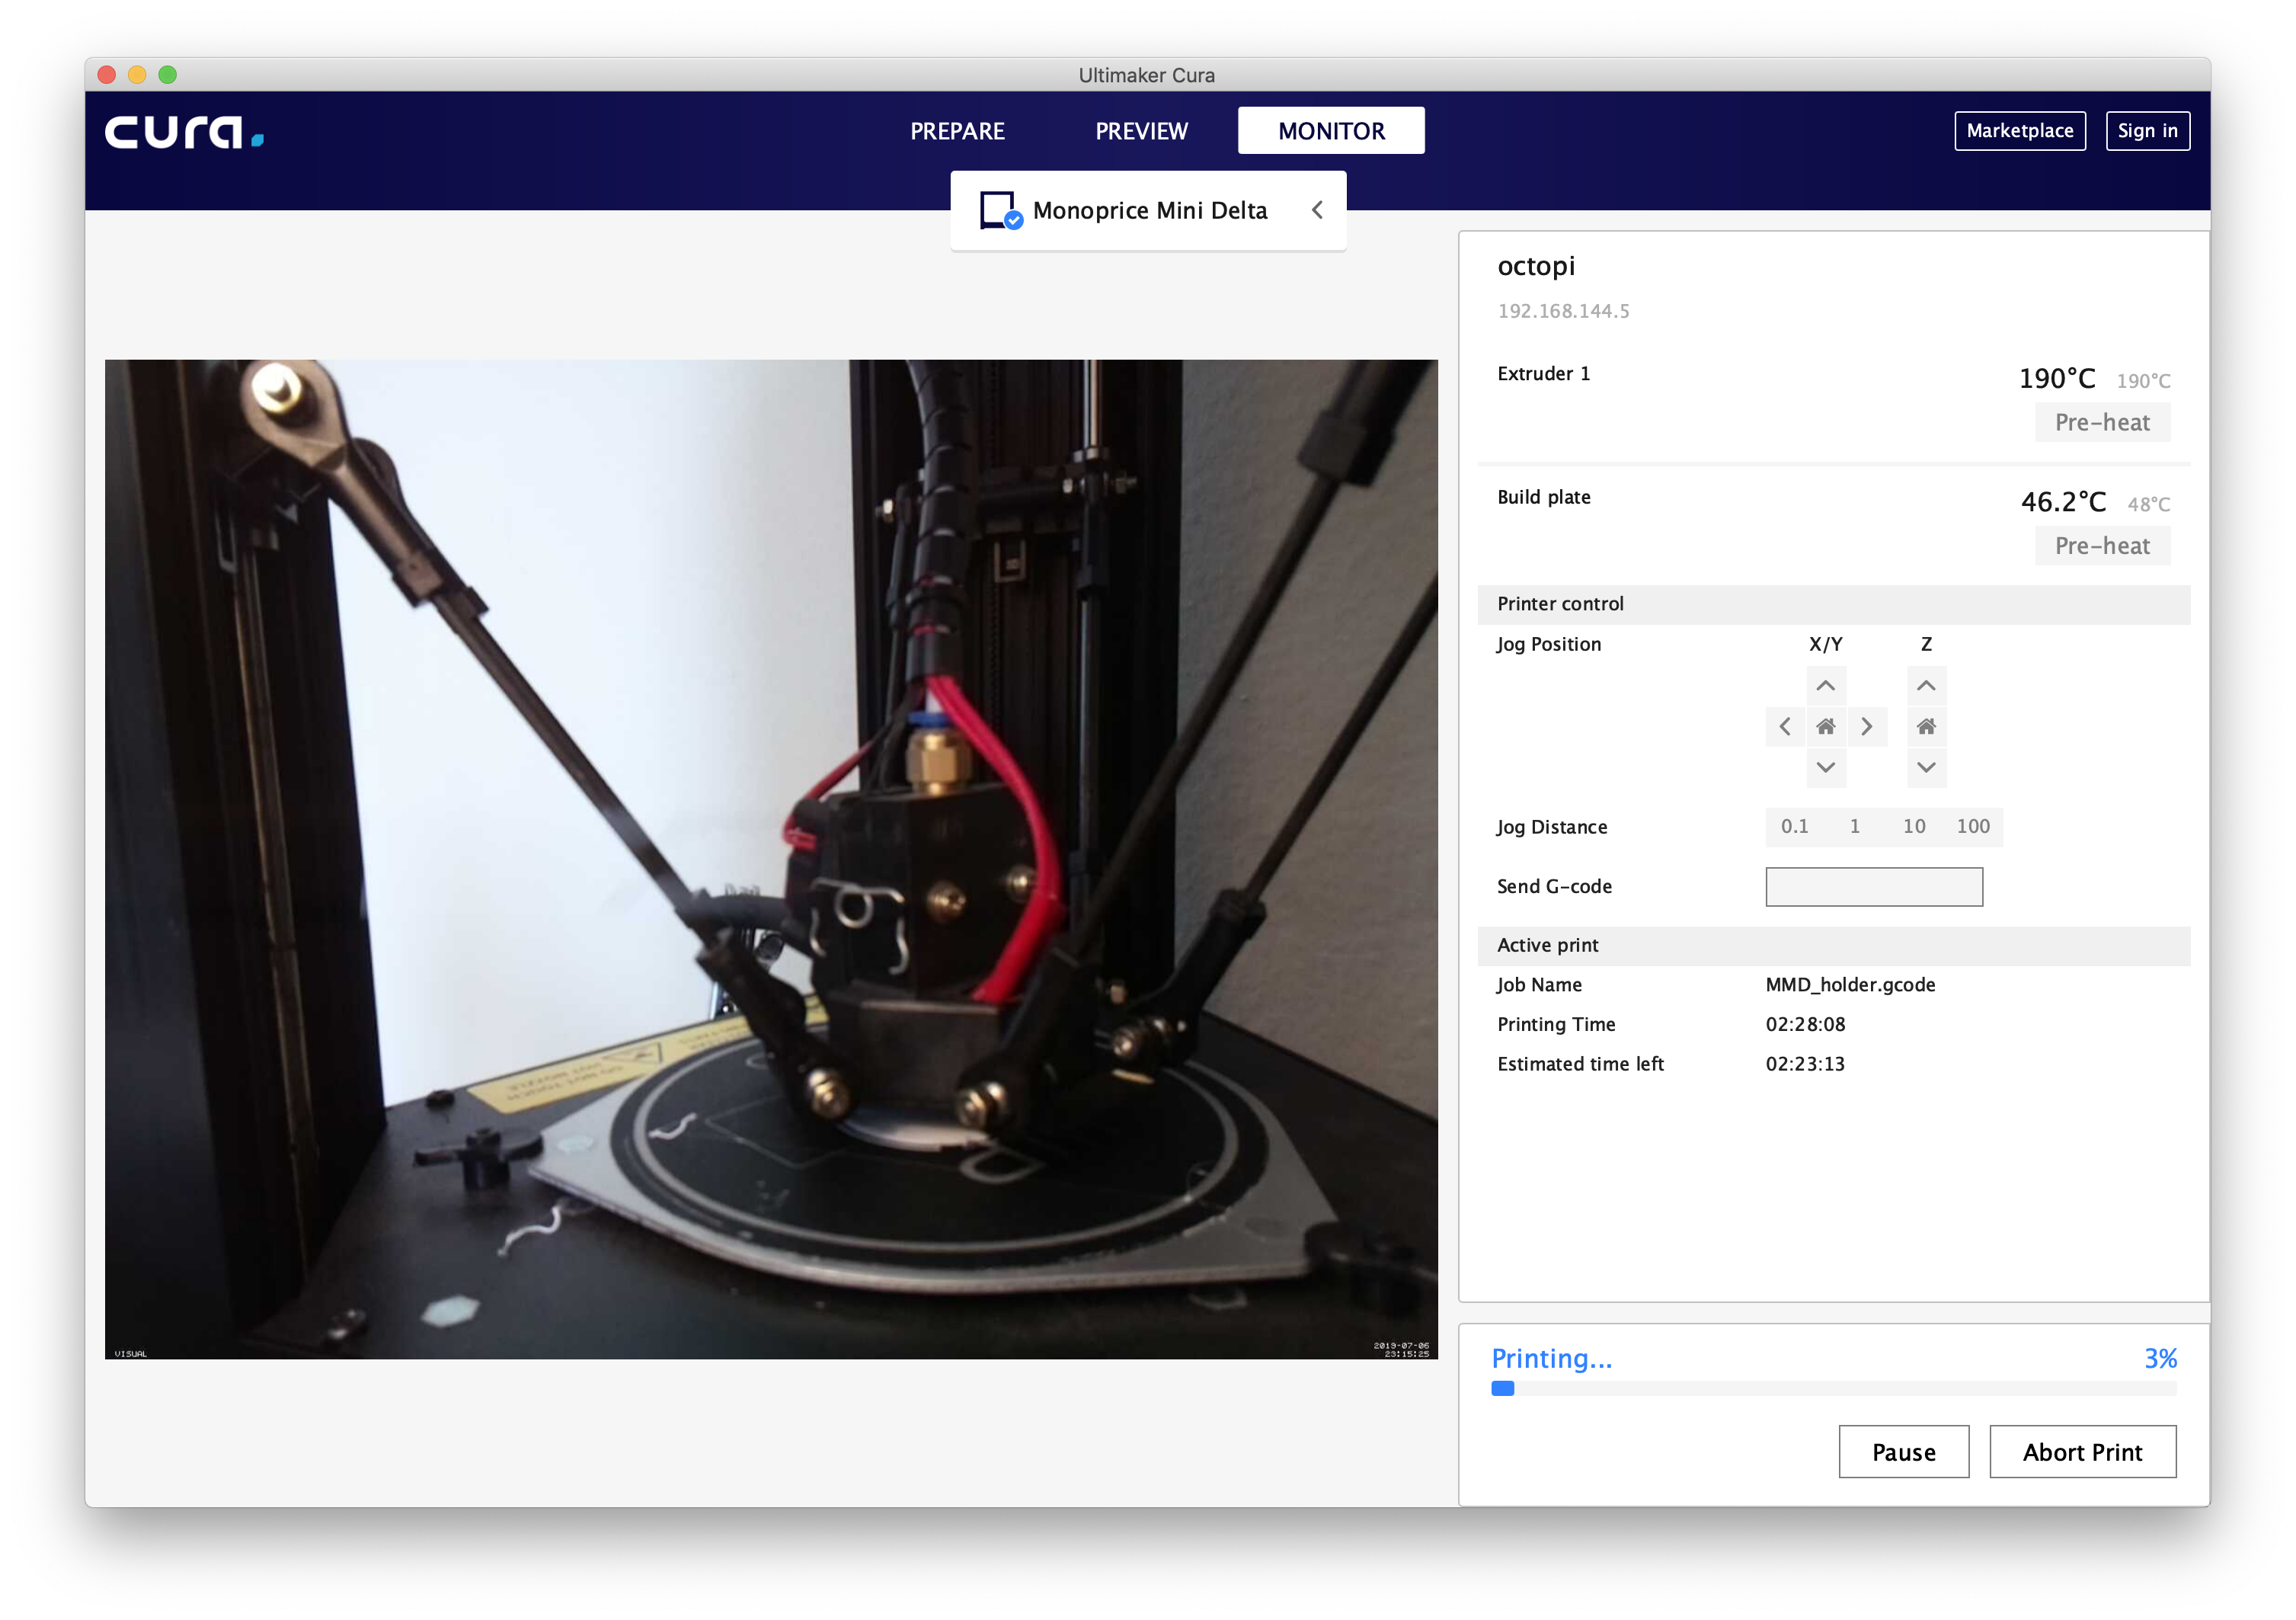Click printing time 02:28:08
Screen dimensions: 2296x1620
coord(1805,1025)
